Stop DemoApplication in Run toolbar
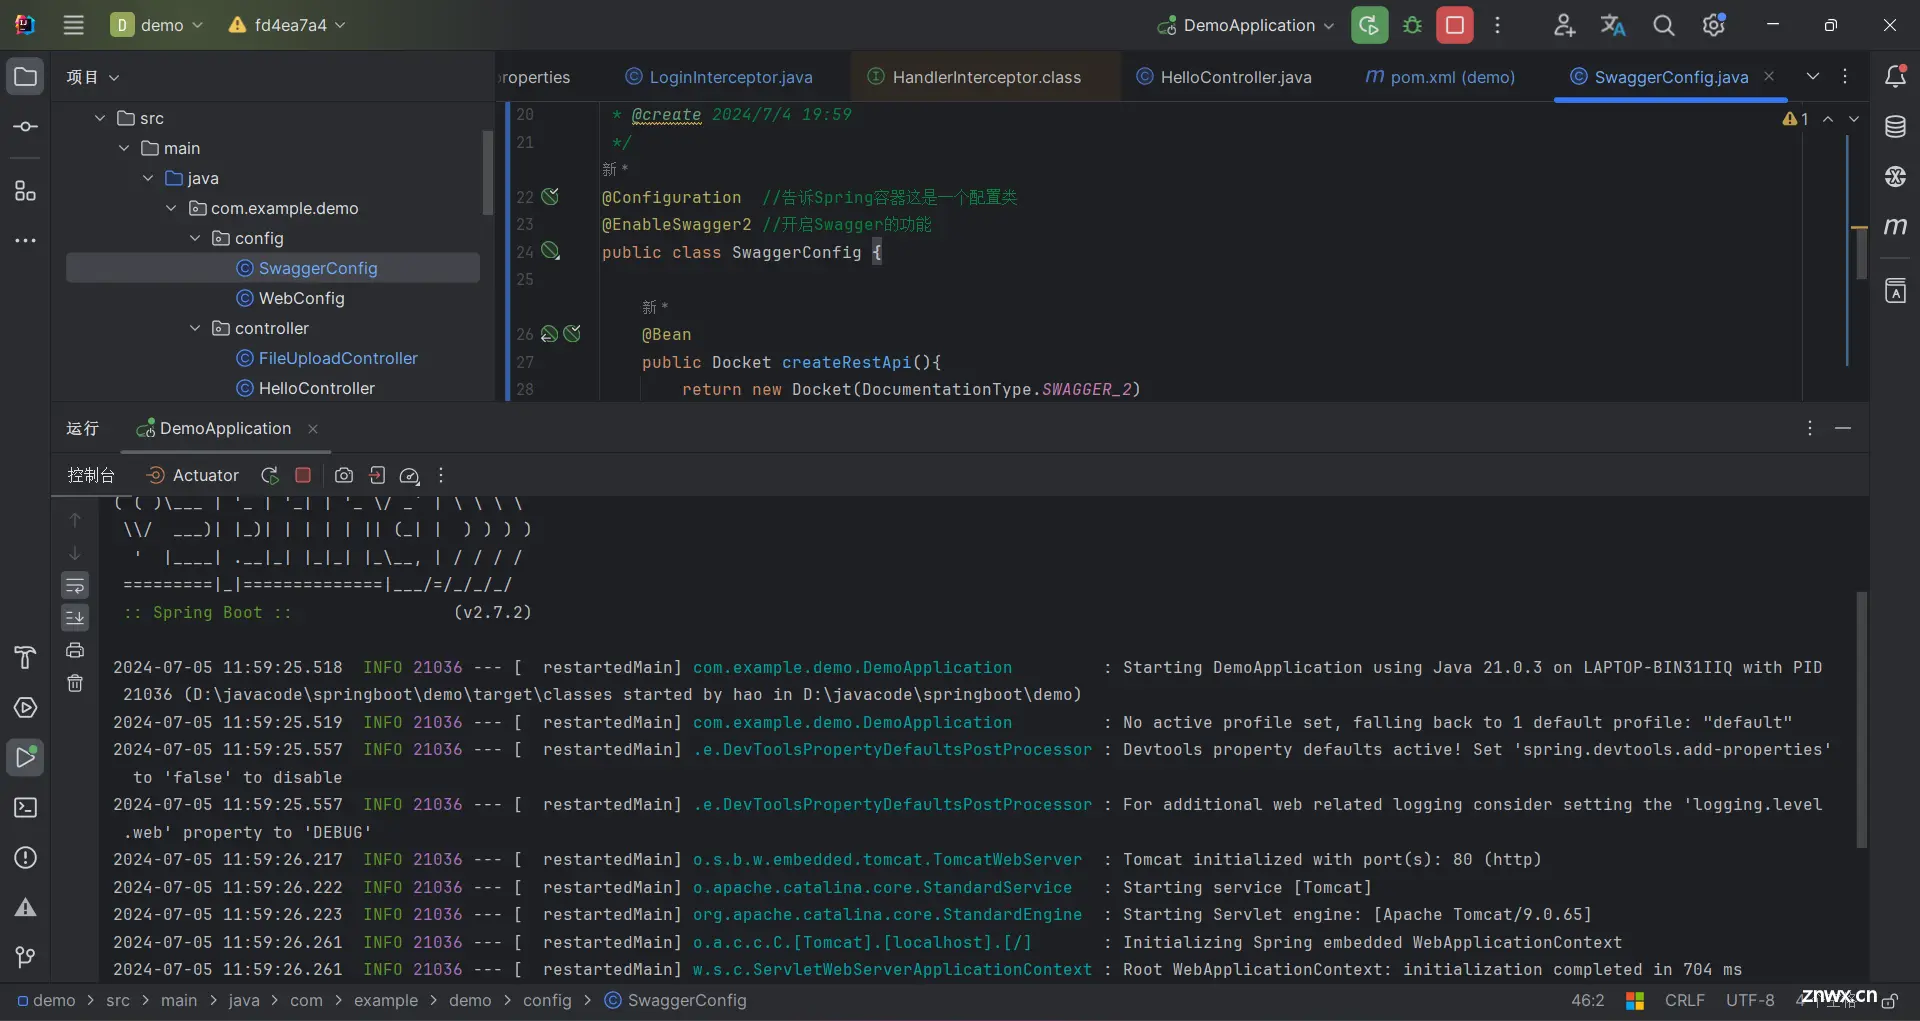This screenshot has height=1021, width=1920. 303,476
